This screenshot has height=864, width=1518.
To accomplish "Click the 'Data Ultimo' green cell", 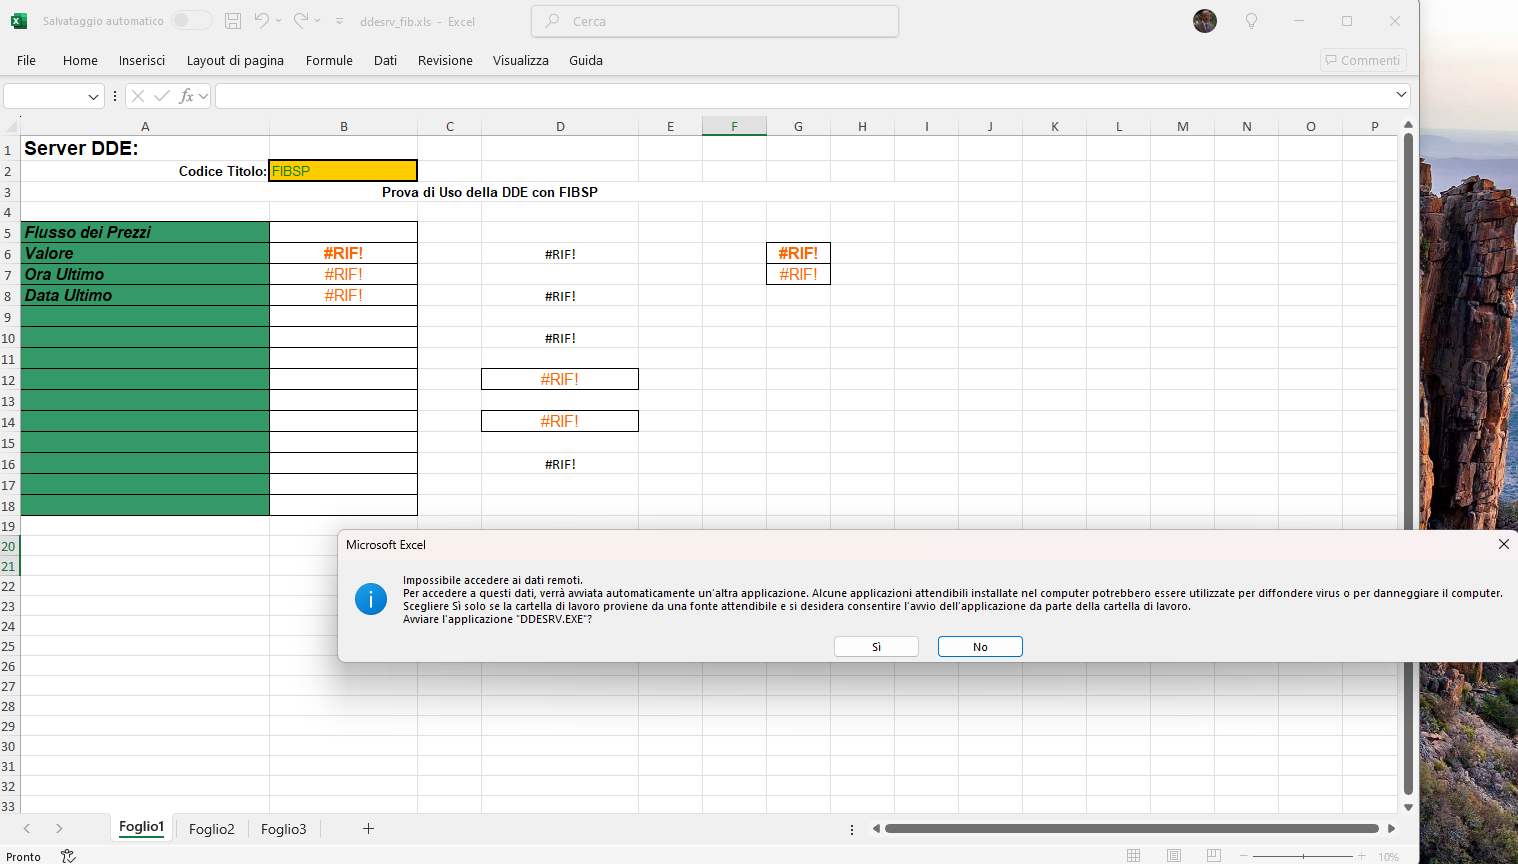I will tap(145, 295).
